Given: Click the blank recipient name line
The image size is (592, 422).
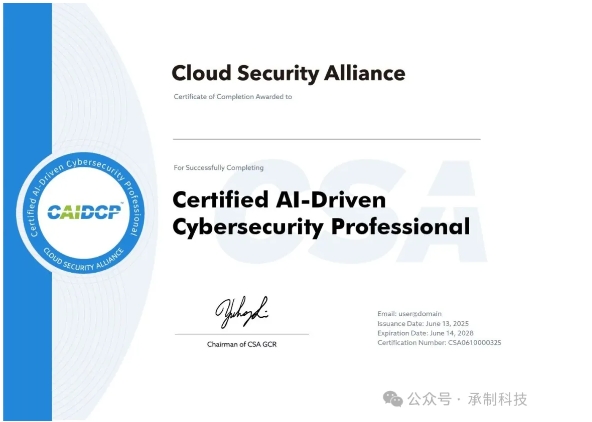Looking at the screenshot, I should 327,139.
